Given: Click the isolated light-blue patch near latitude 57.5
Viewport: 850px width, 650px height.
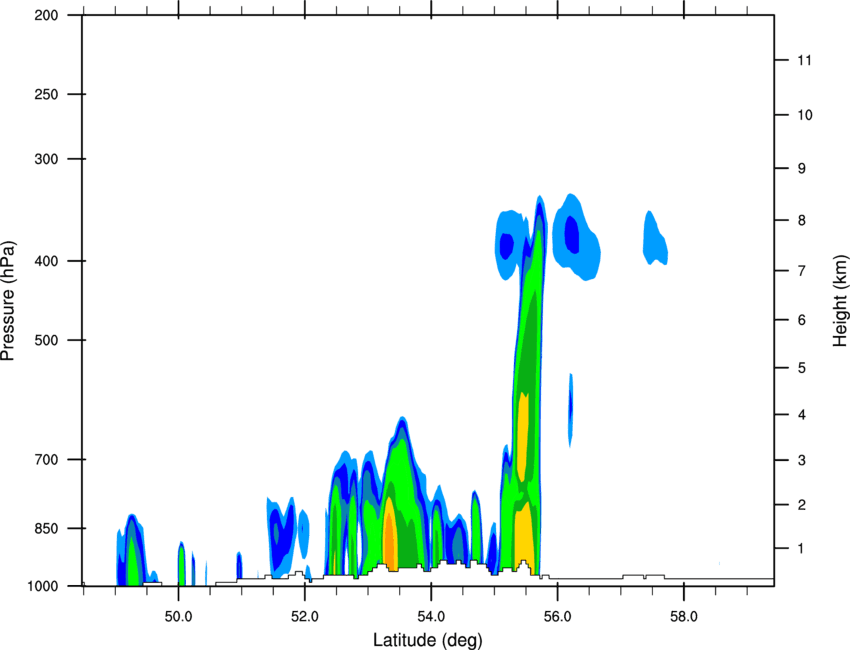Looking at the screenshot, I should (x=655, y=237).
